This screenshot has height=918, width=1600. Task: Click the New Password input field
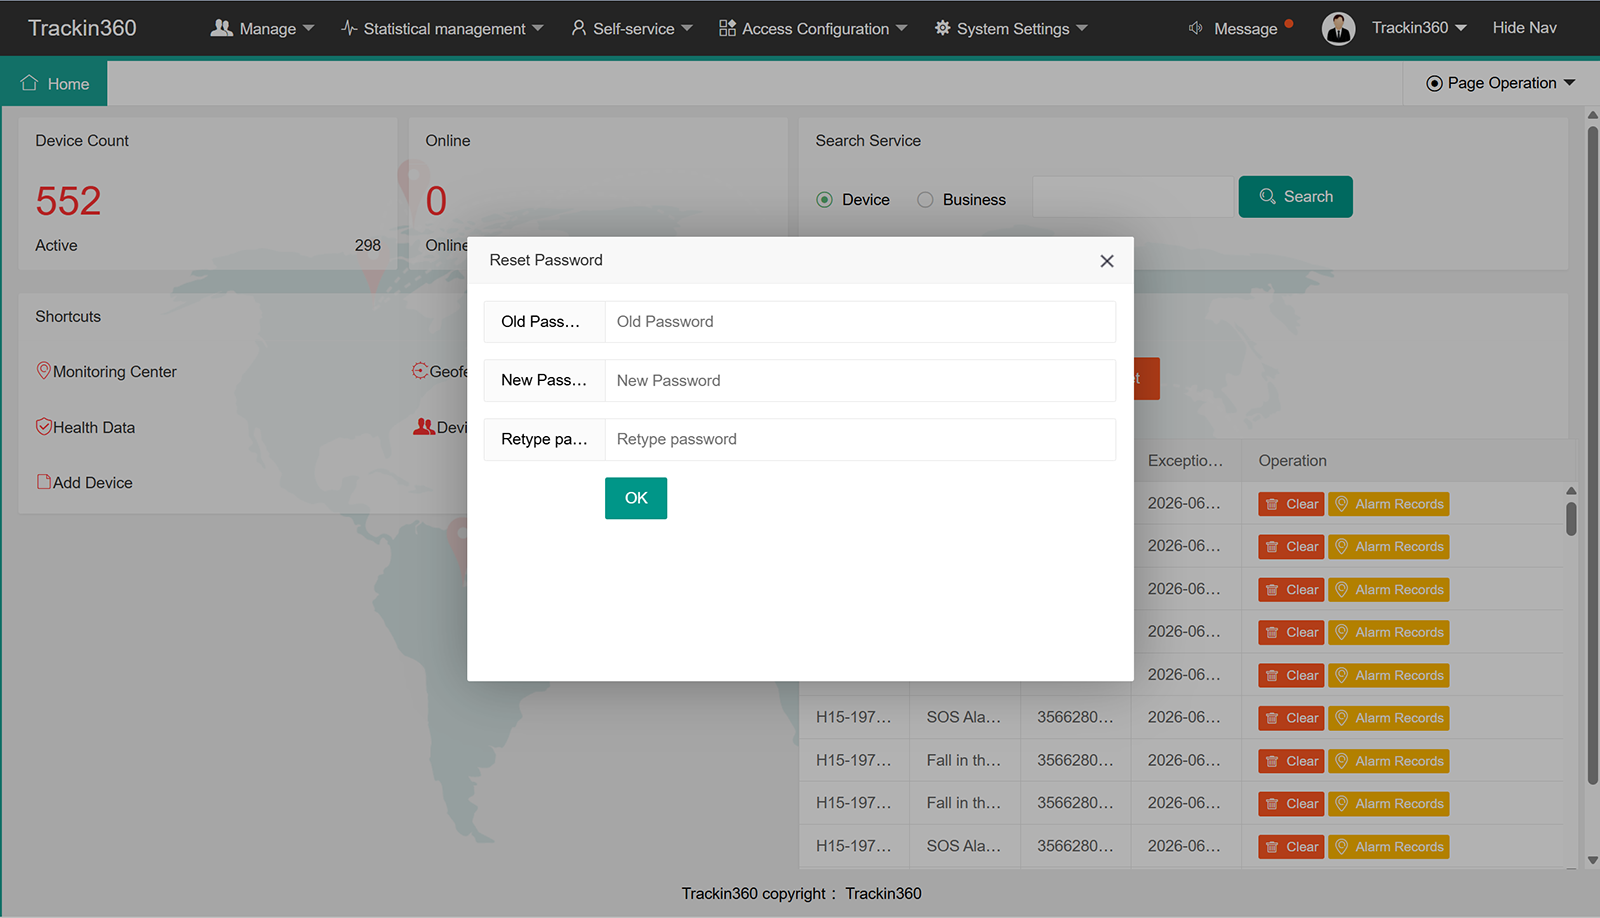(860, 380)
